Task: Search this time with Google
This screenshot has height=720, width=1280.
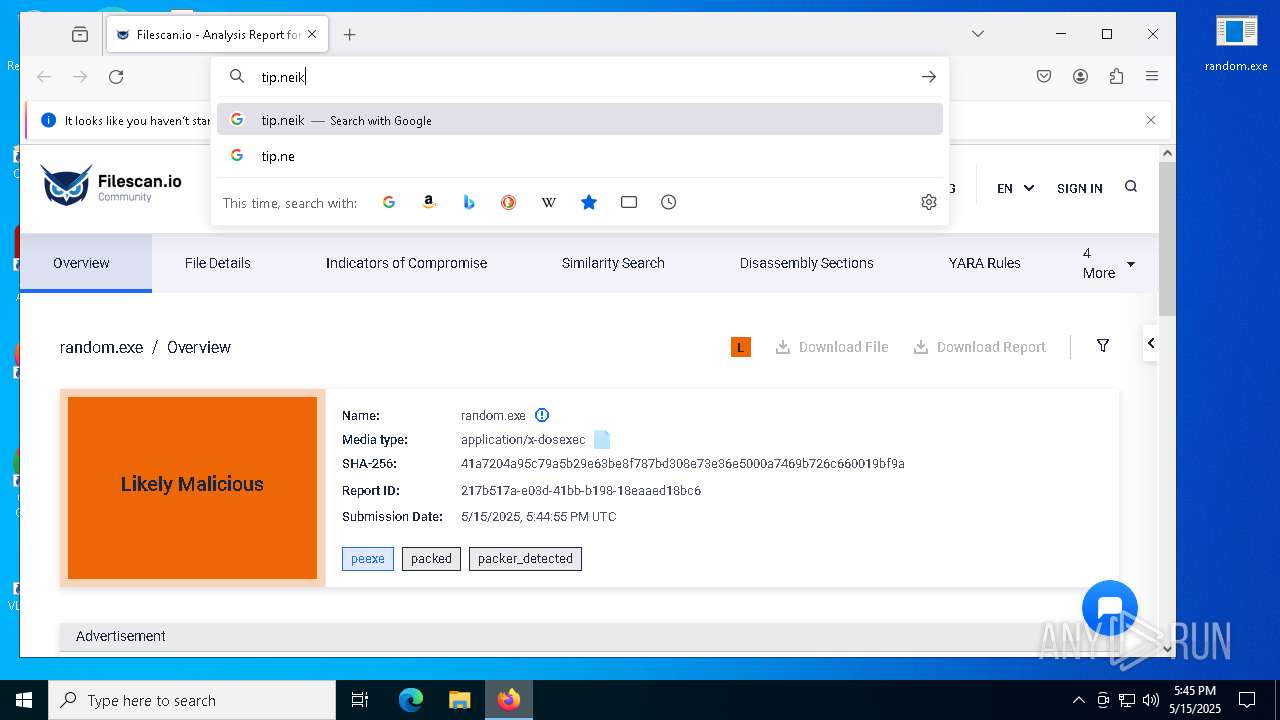Action: pyautogui.click(x=389, y=202)
